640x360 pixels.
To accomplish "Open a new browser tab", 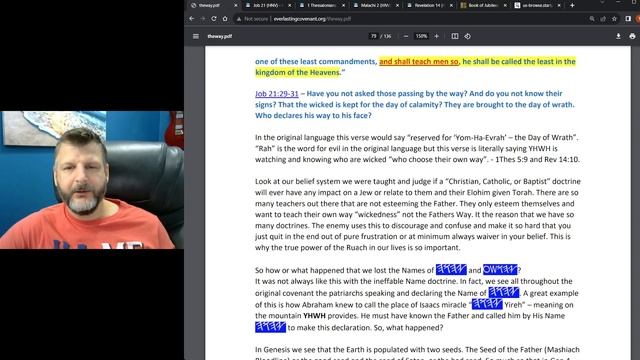I will (572, 5).
